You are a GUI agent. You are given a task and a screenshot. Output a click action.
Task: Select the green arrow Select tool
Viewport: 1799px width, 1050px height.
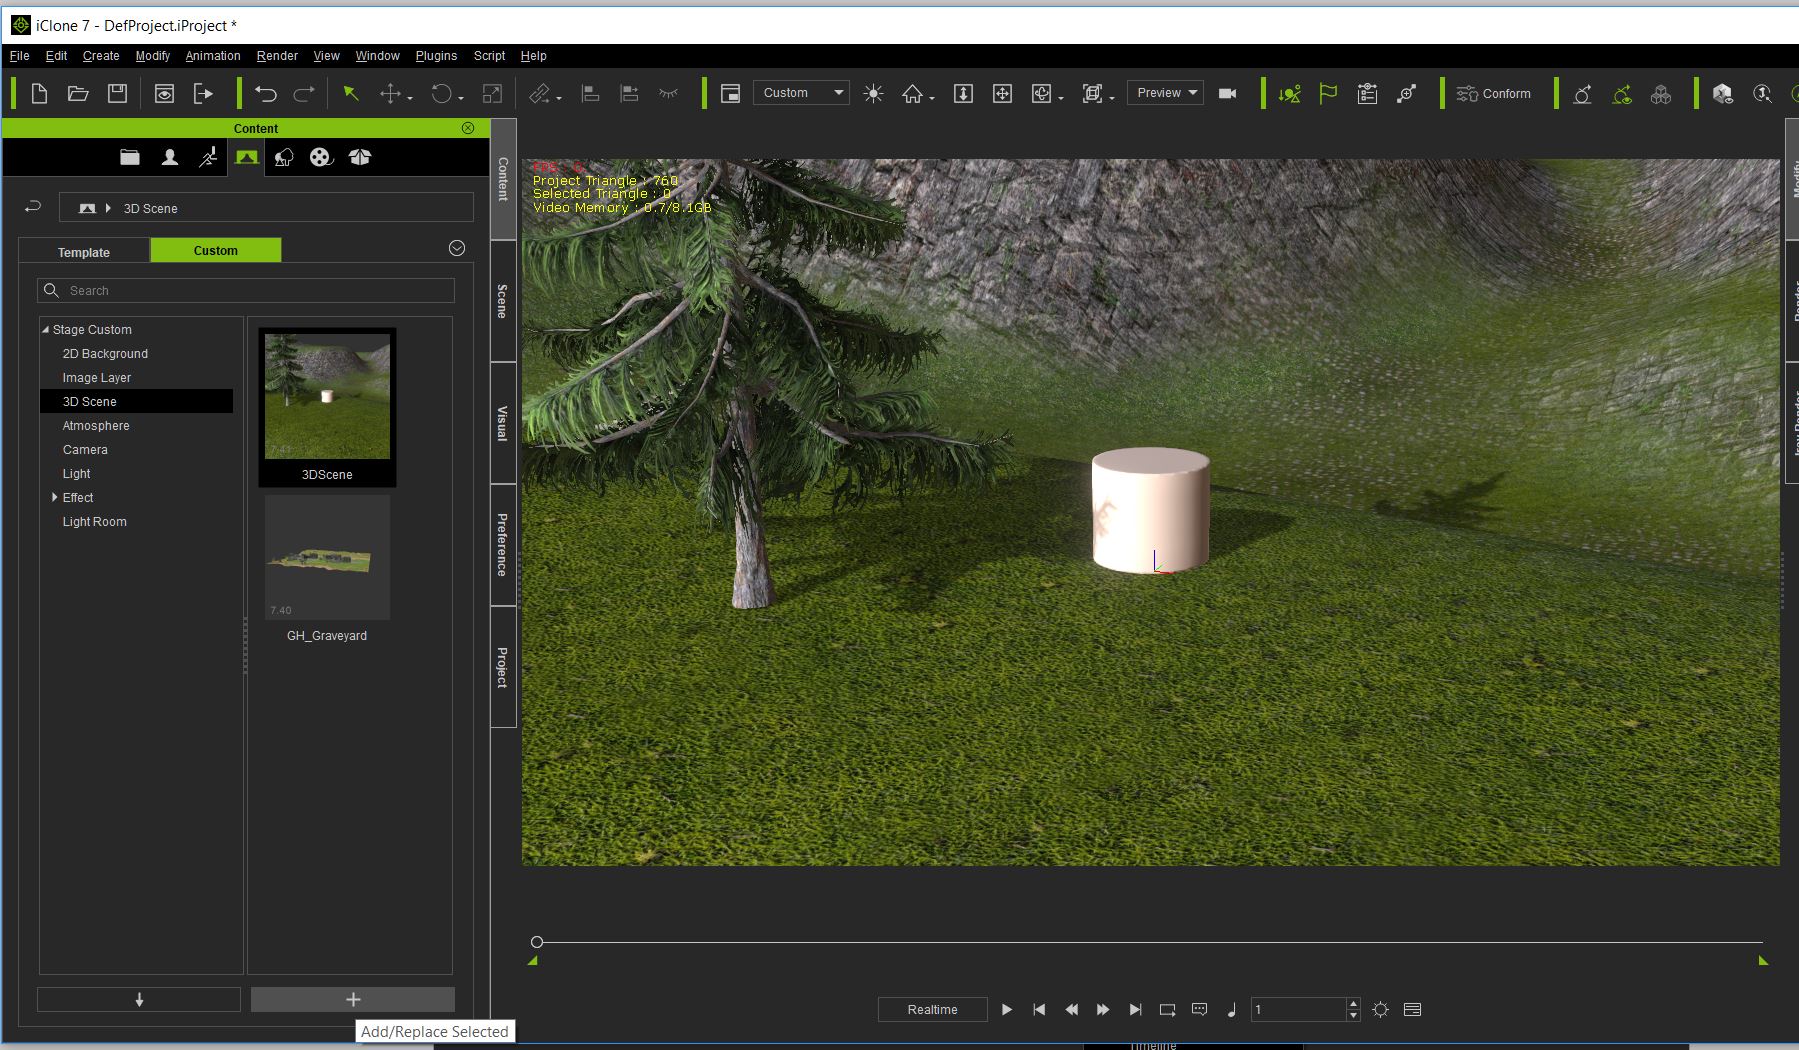(351, 94)
